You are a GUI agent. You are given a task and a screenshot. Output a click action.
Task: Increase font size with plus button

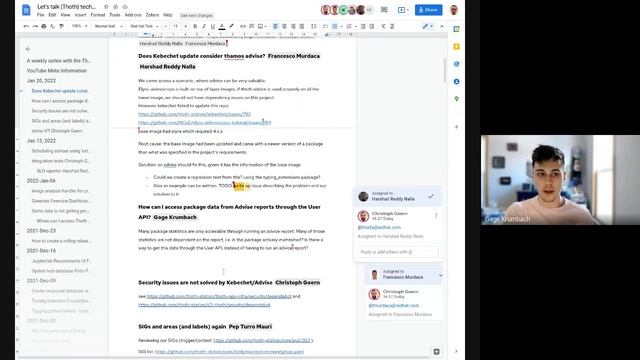185,26
